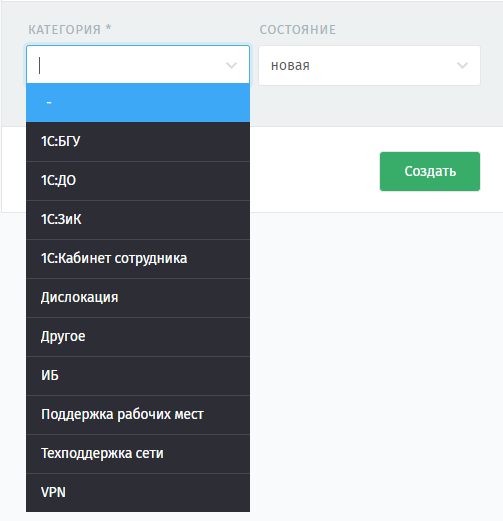Screen dimensions: 503x521
Task: Choose Техподдержка сети category
Action: pyautogui.click(x=138, y=454)
